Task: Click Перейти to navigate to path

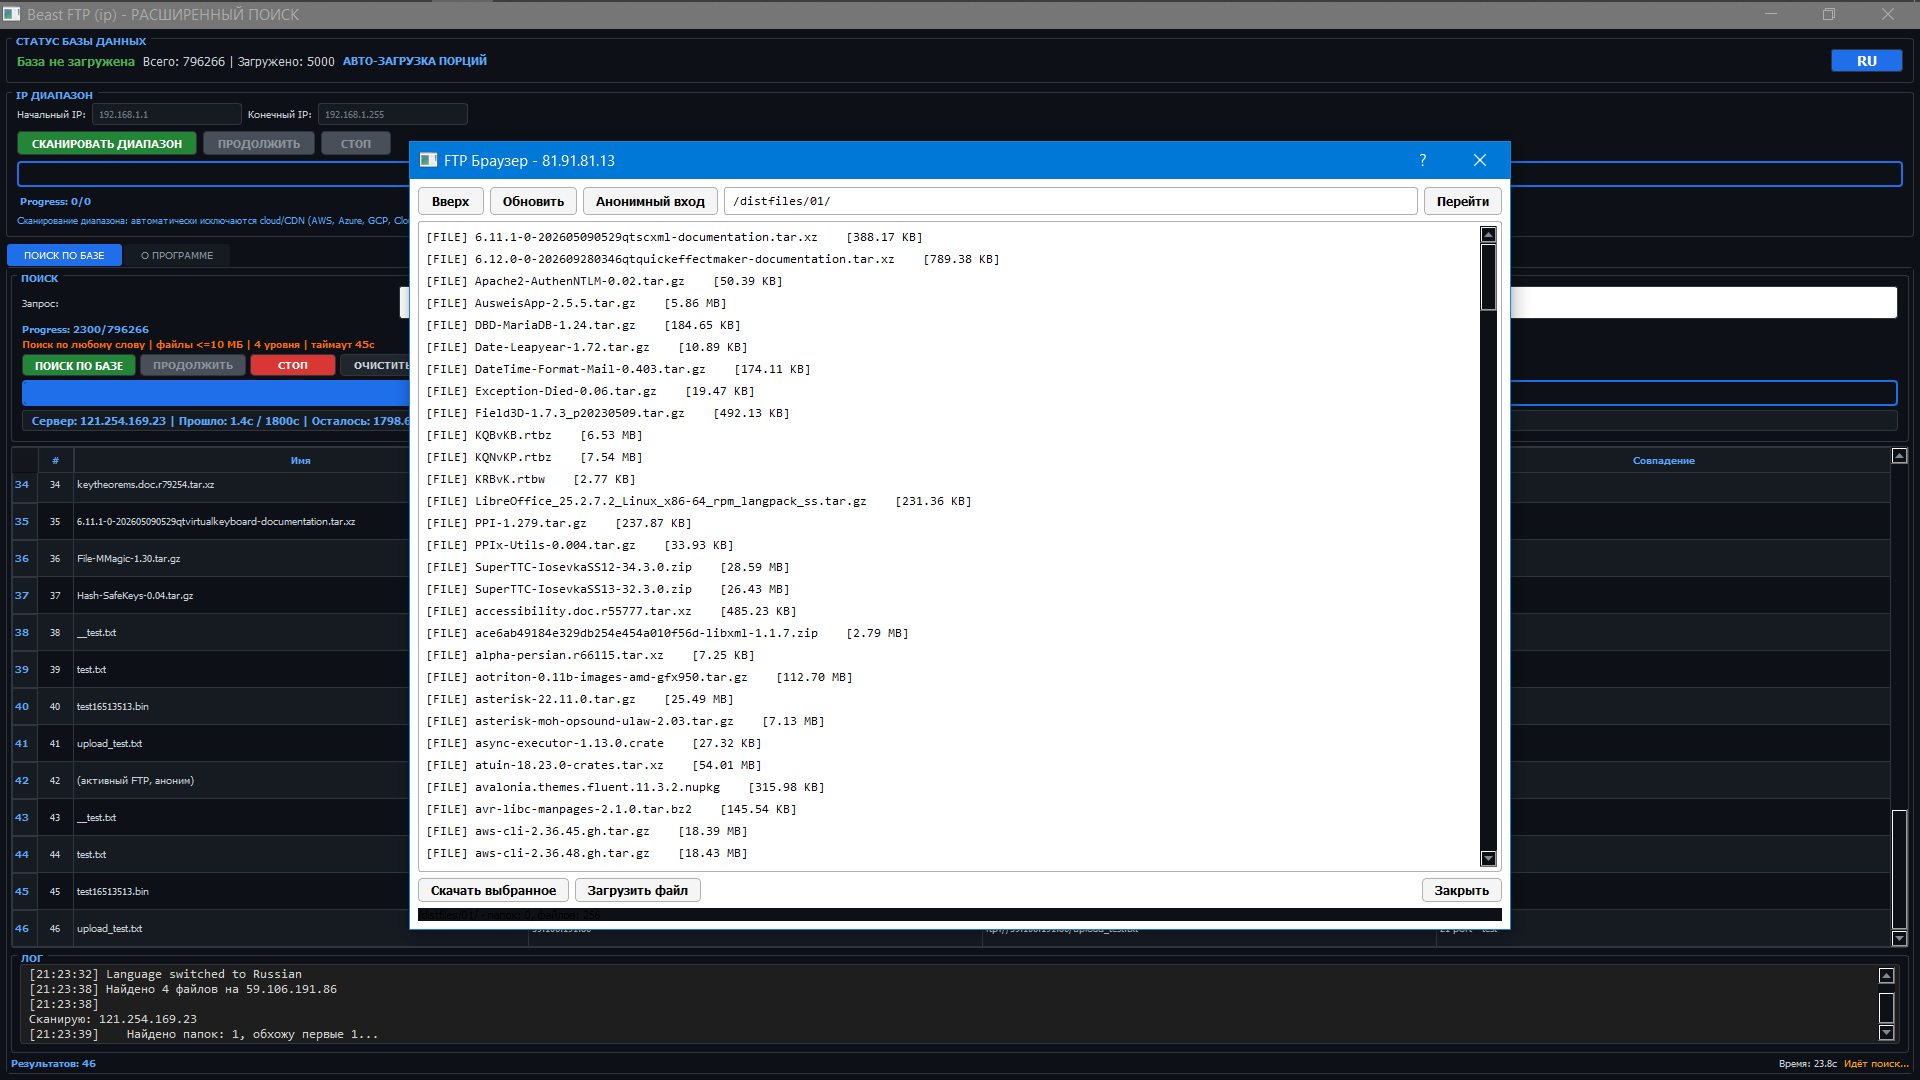Action: click(1462, 201)
